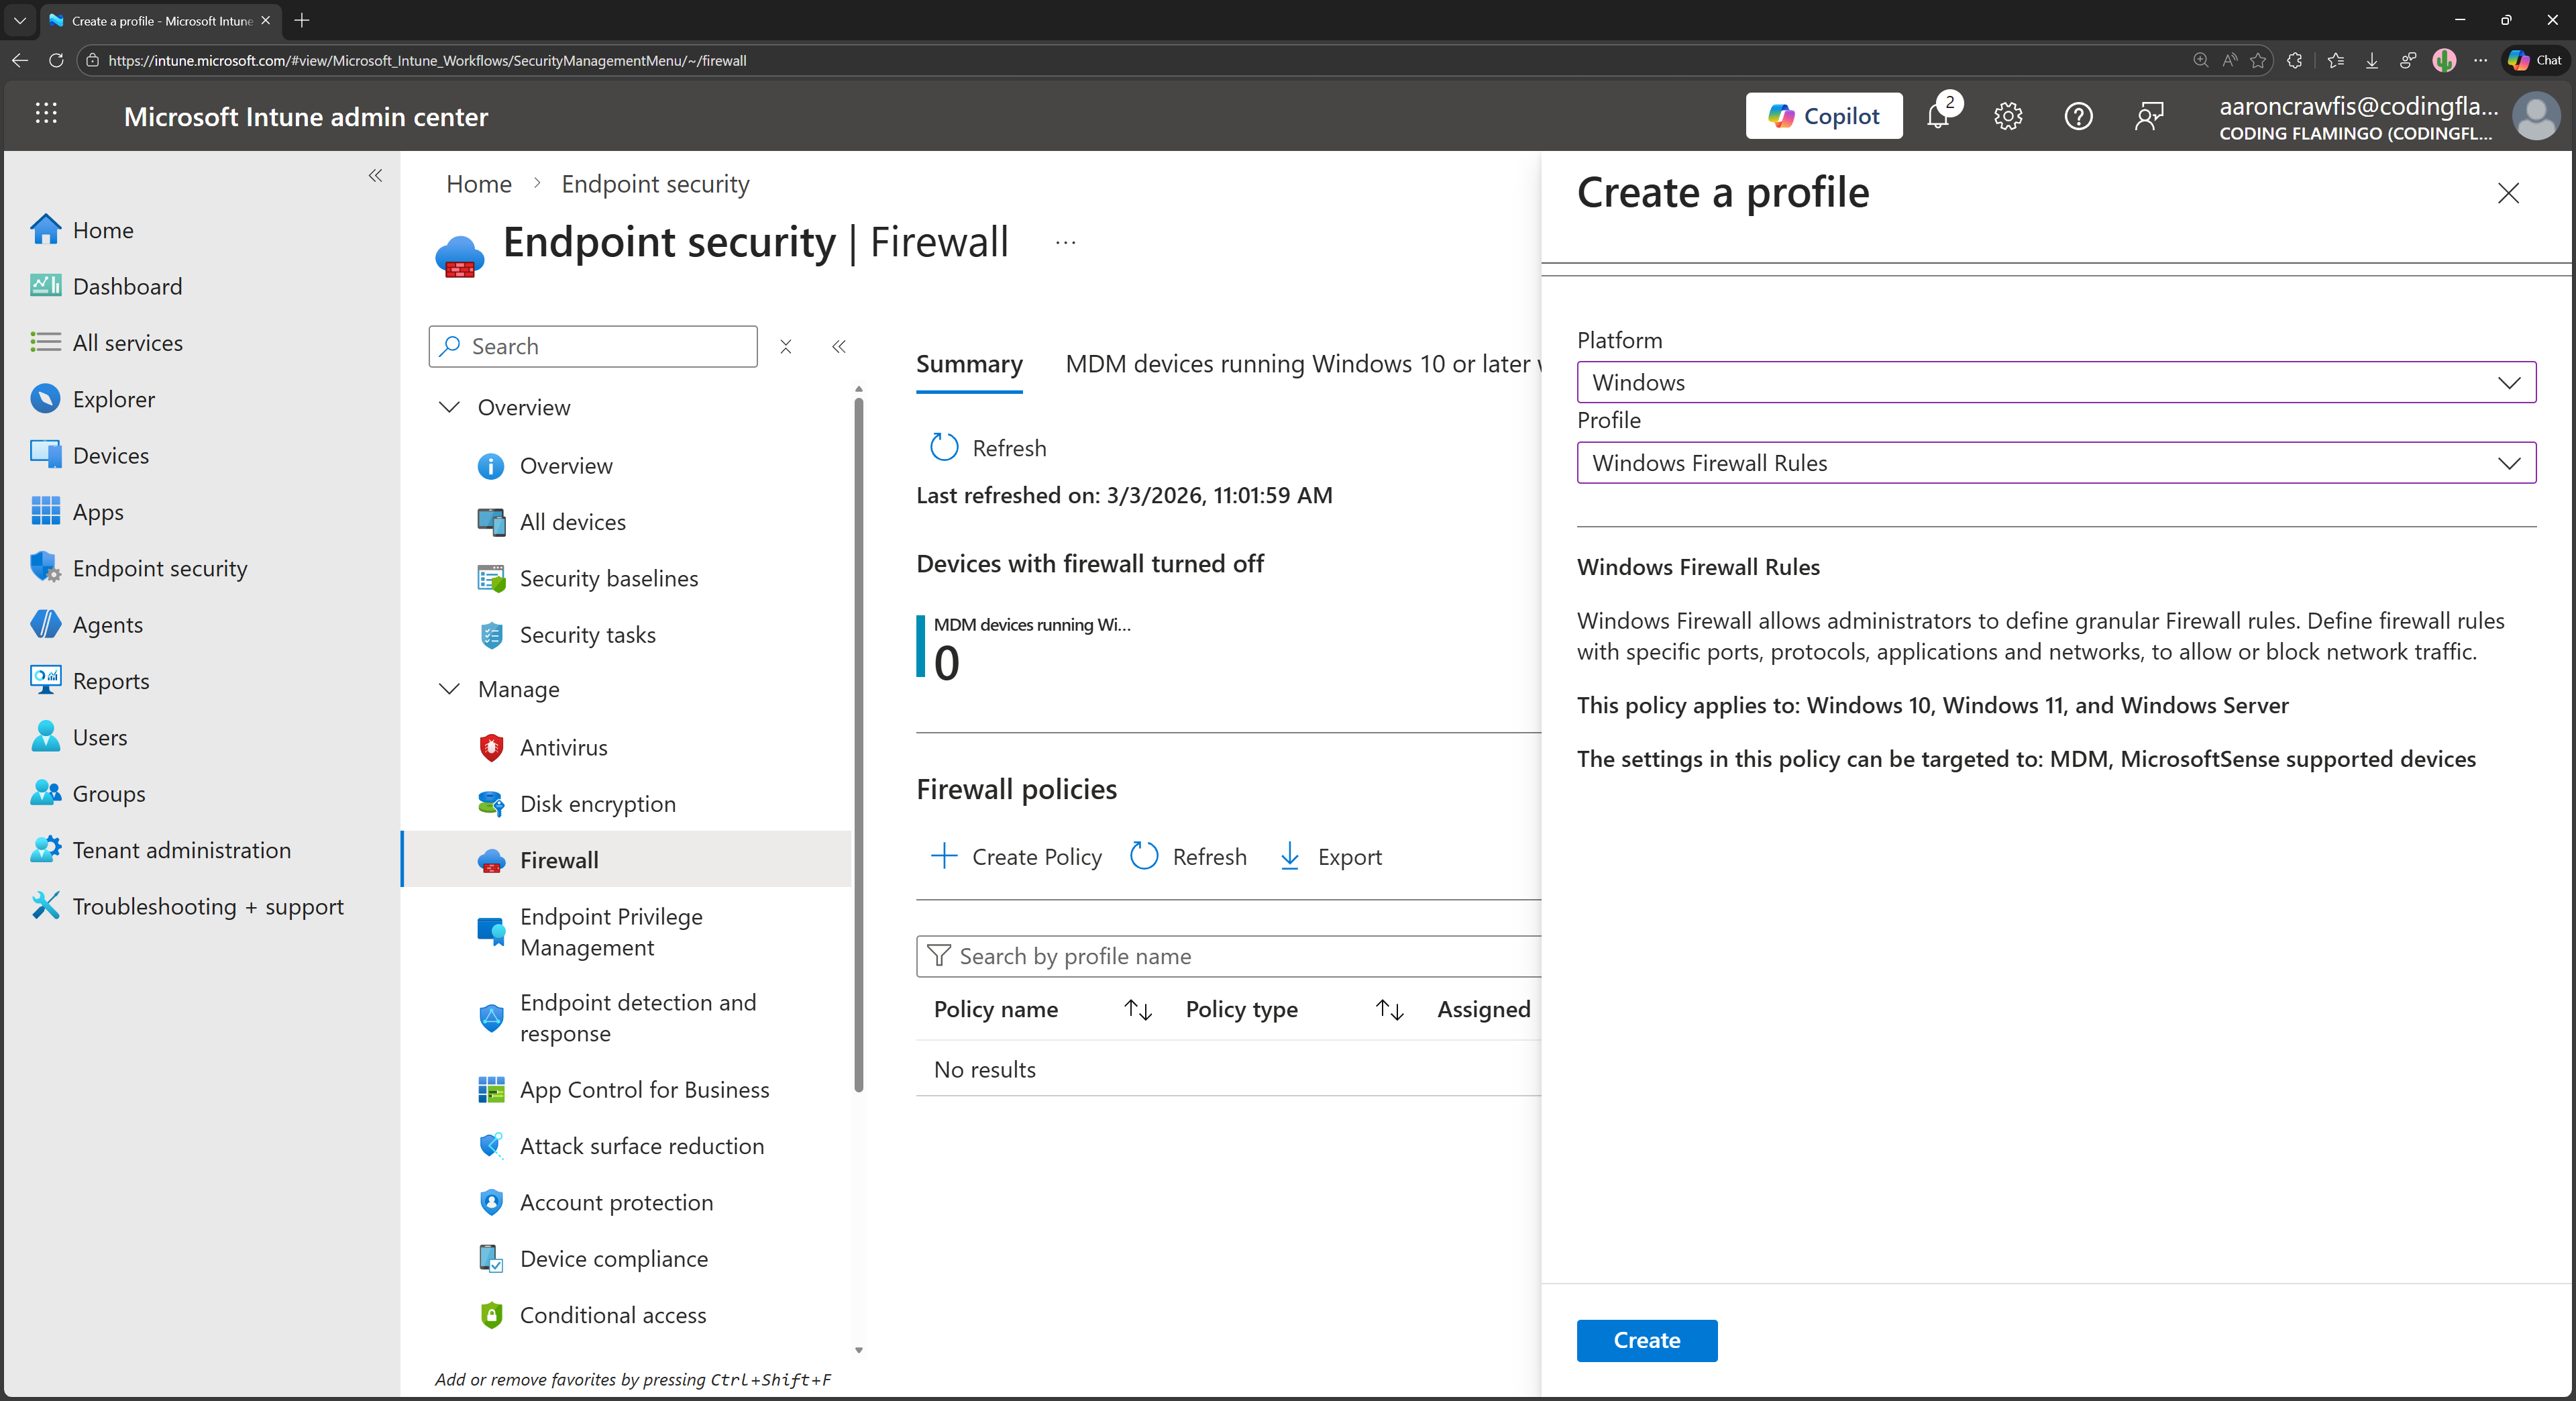
Task: Open Disk encryption settings
Action: [597, 803]
